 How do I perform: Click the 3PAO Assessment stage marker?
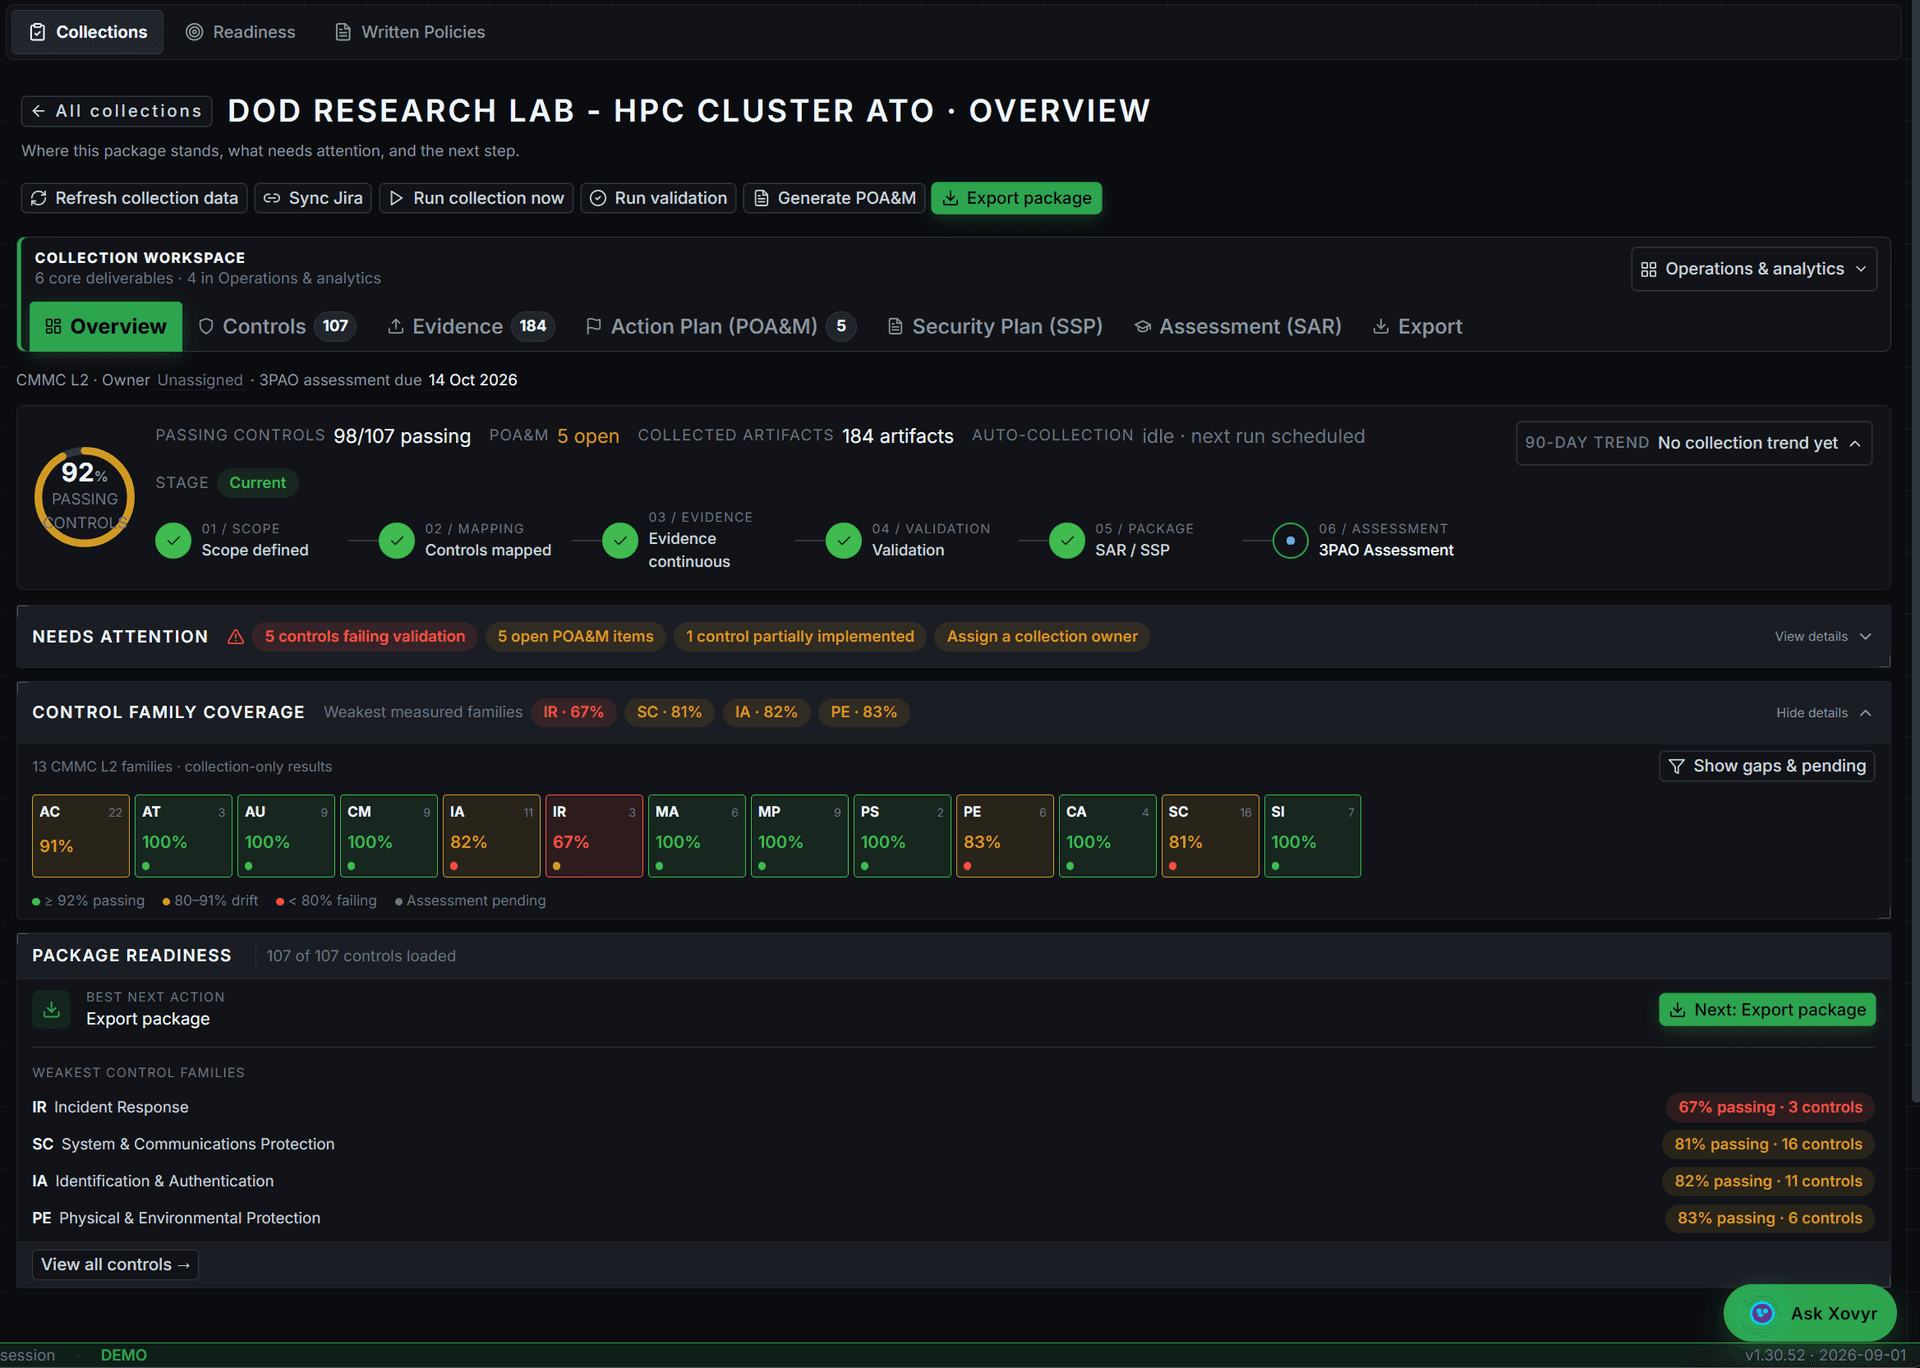click(1290, 540)
